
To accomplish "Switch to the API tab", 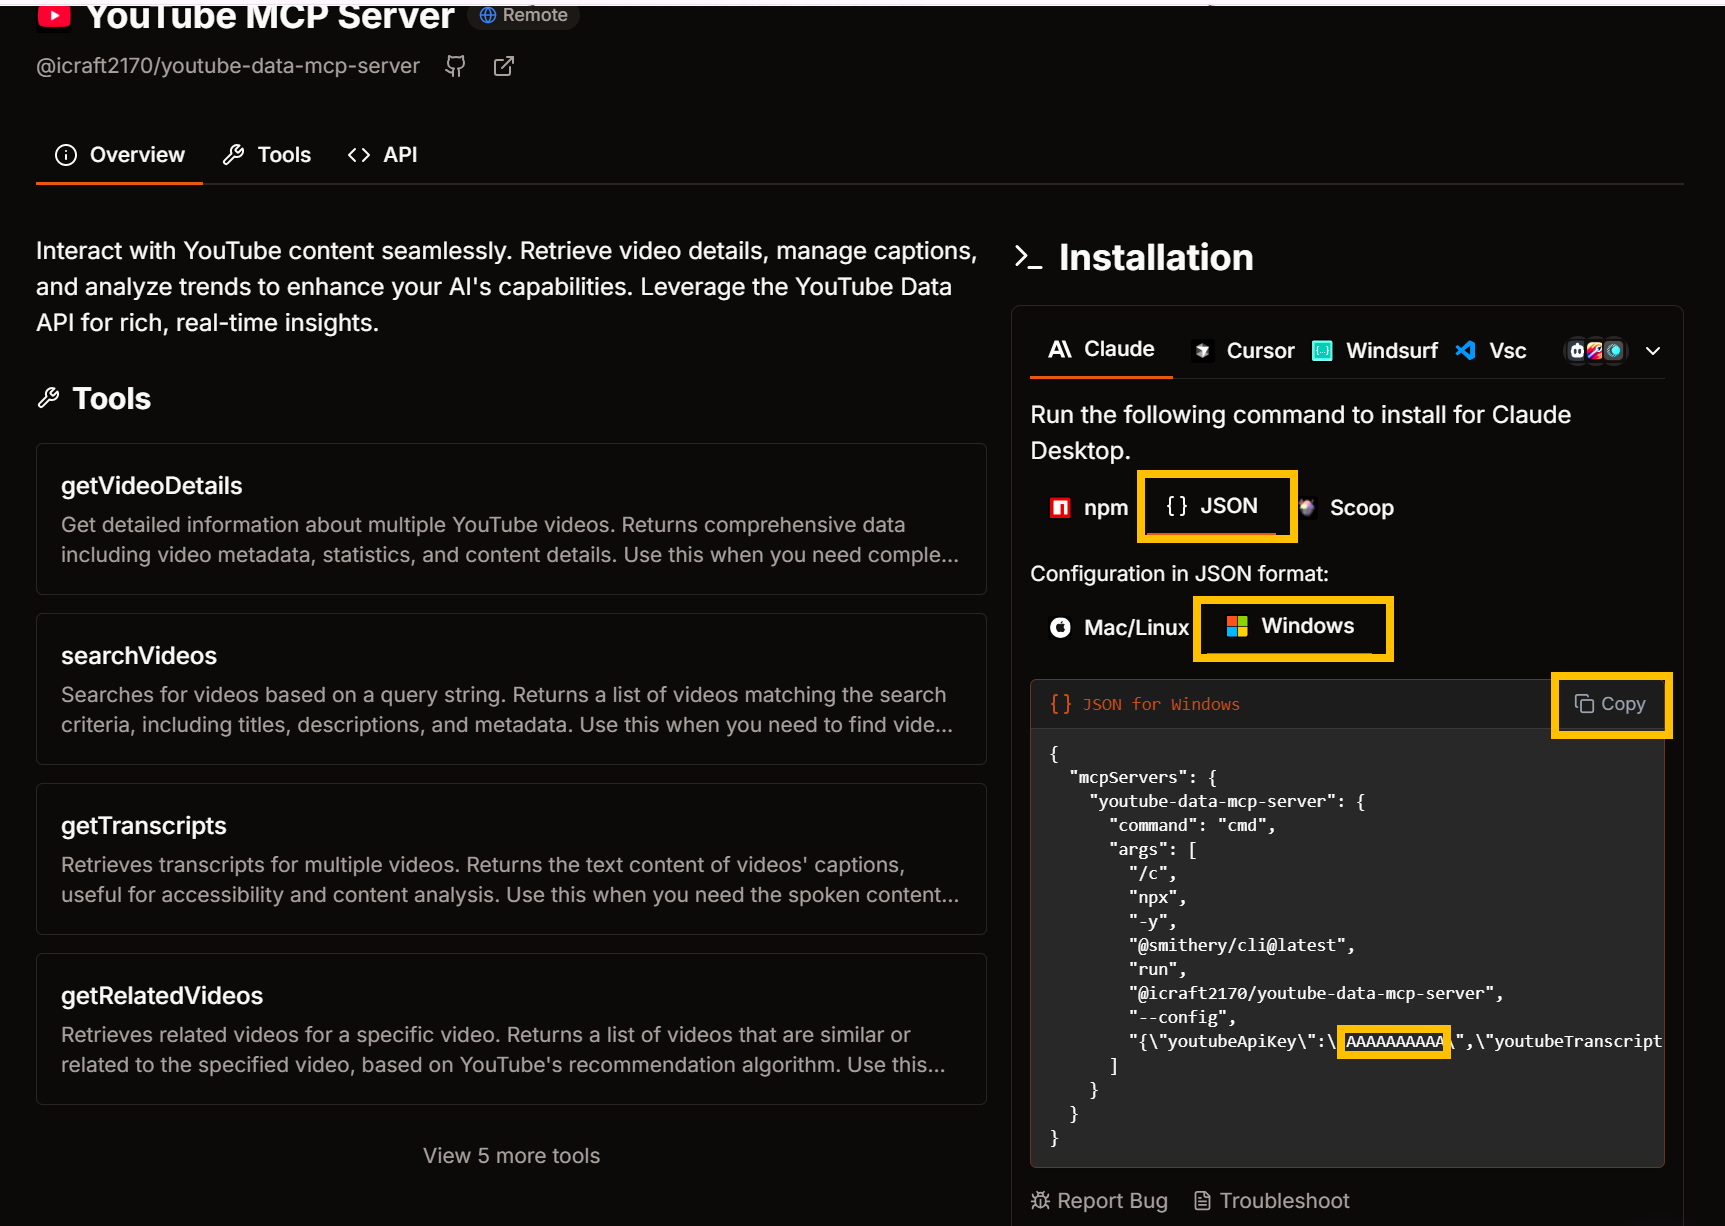I will (x=382, y=155).
